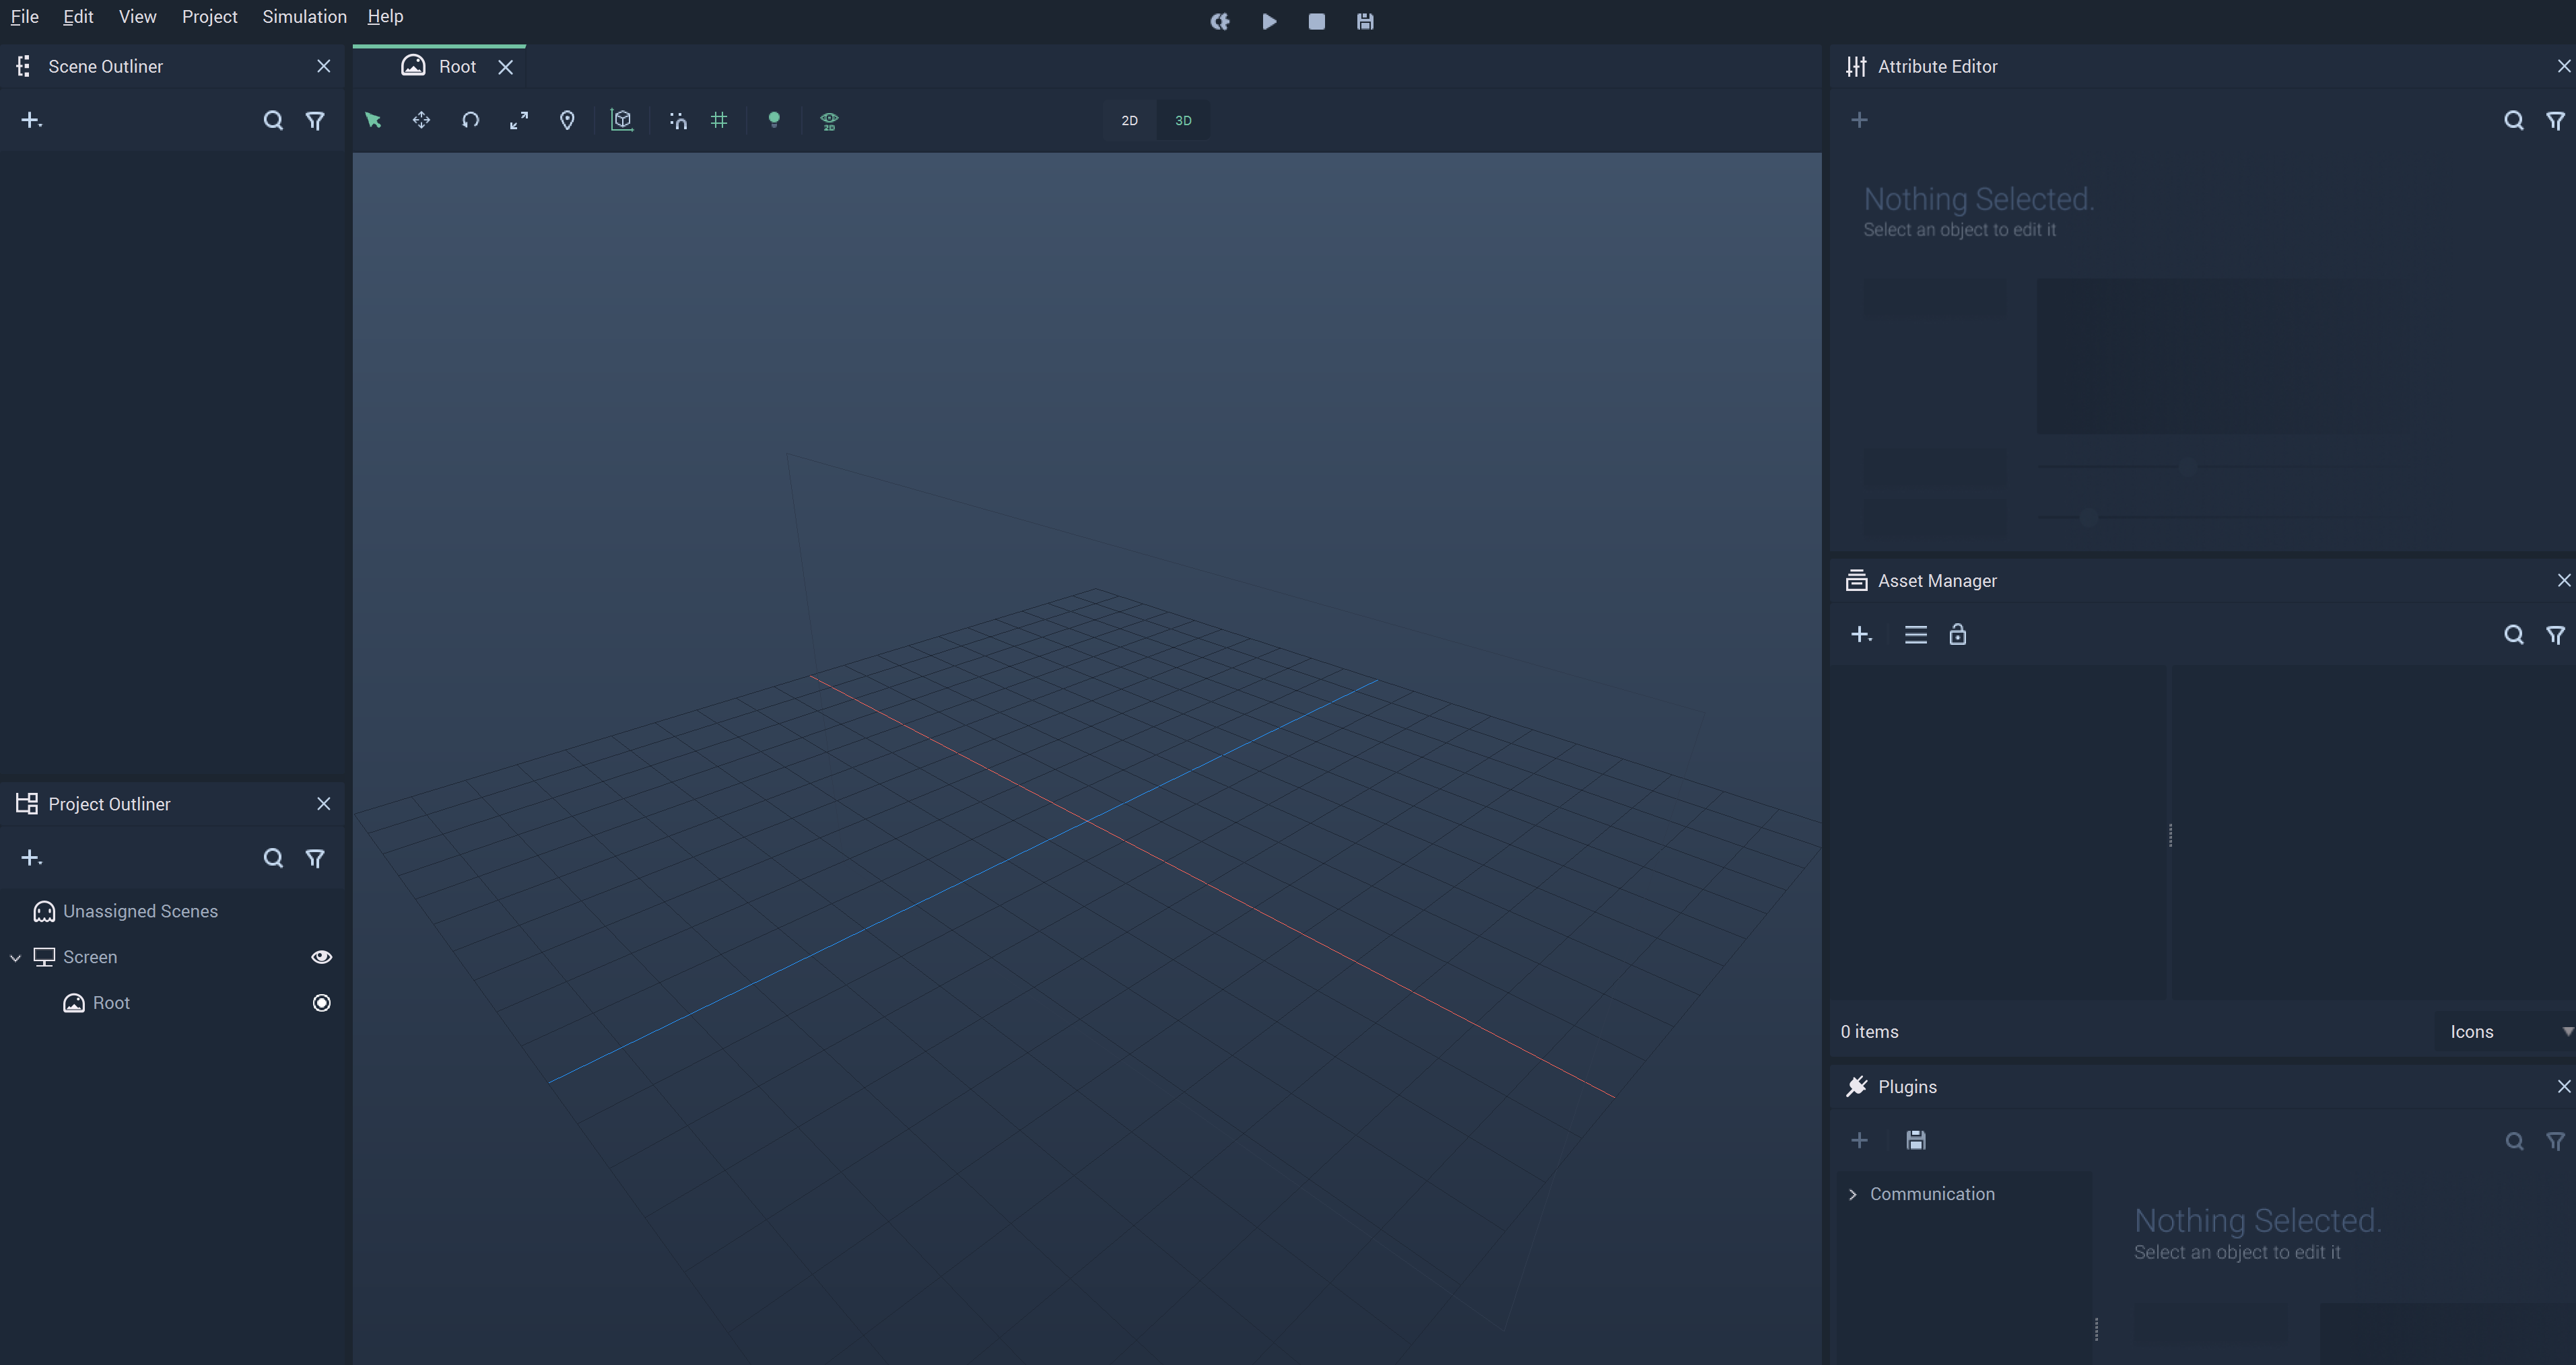Image resolution: width=2576 pixels, height=1365 pixels.
Task: Select Root scene in Project Outliner
Action: point(111,1002)
